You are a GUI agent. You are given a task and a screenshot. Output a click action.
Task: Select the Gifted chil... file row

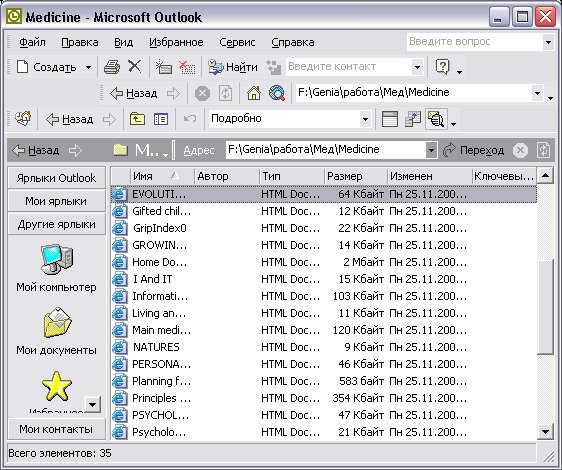click(x=324, y=211)
